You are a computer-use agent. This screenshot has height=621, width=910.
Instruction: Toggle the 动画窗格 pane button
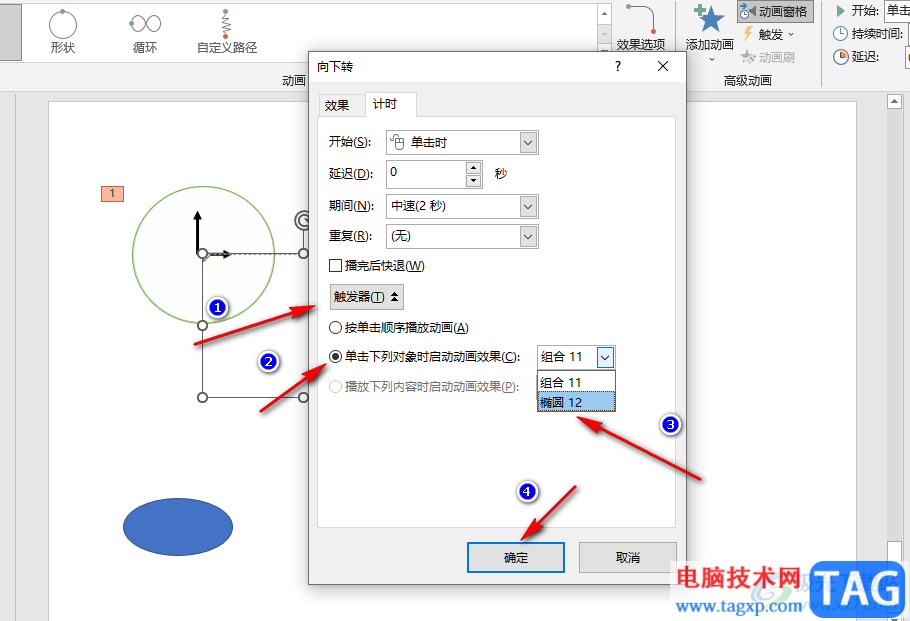pyautogui.click(x=775, y=12)
